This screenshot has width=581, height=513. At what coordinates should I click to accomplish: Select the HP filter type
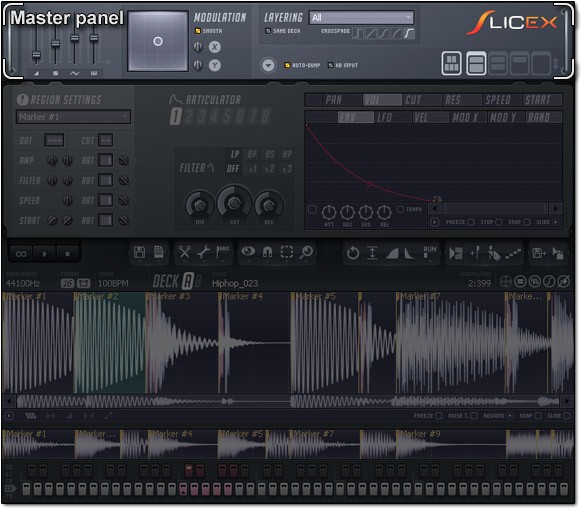287,154
